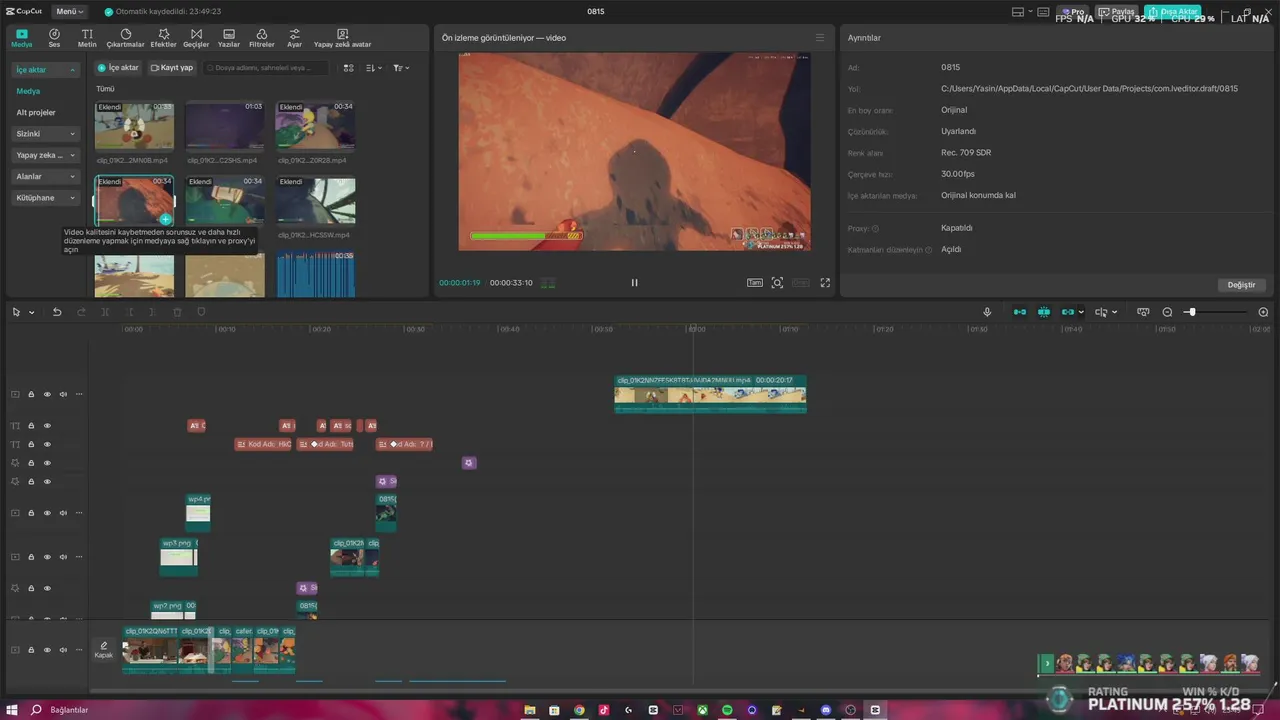Toggle main track magnet
The width and height of the screenshot is (1280, 720).
[1020, 312]
